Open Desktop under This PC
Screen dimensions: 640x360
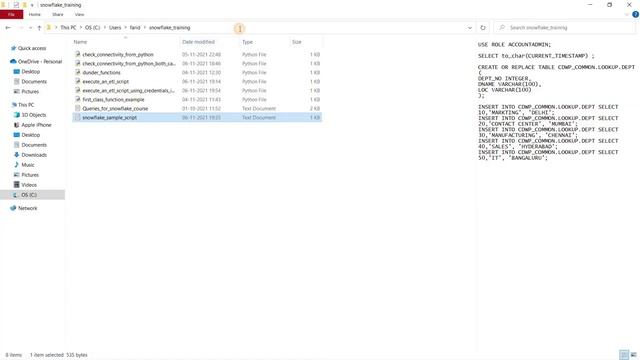pyautogui.click(x=31, y=135)
